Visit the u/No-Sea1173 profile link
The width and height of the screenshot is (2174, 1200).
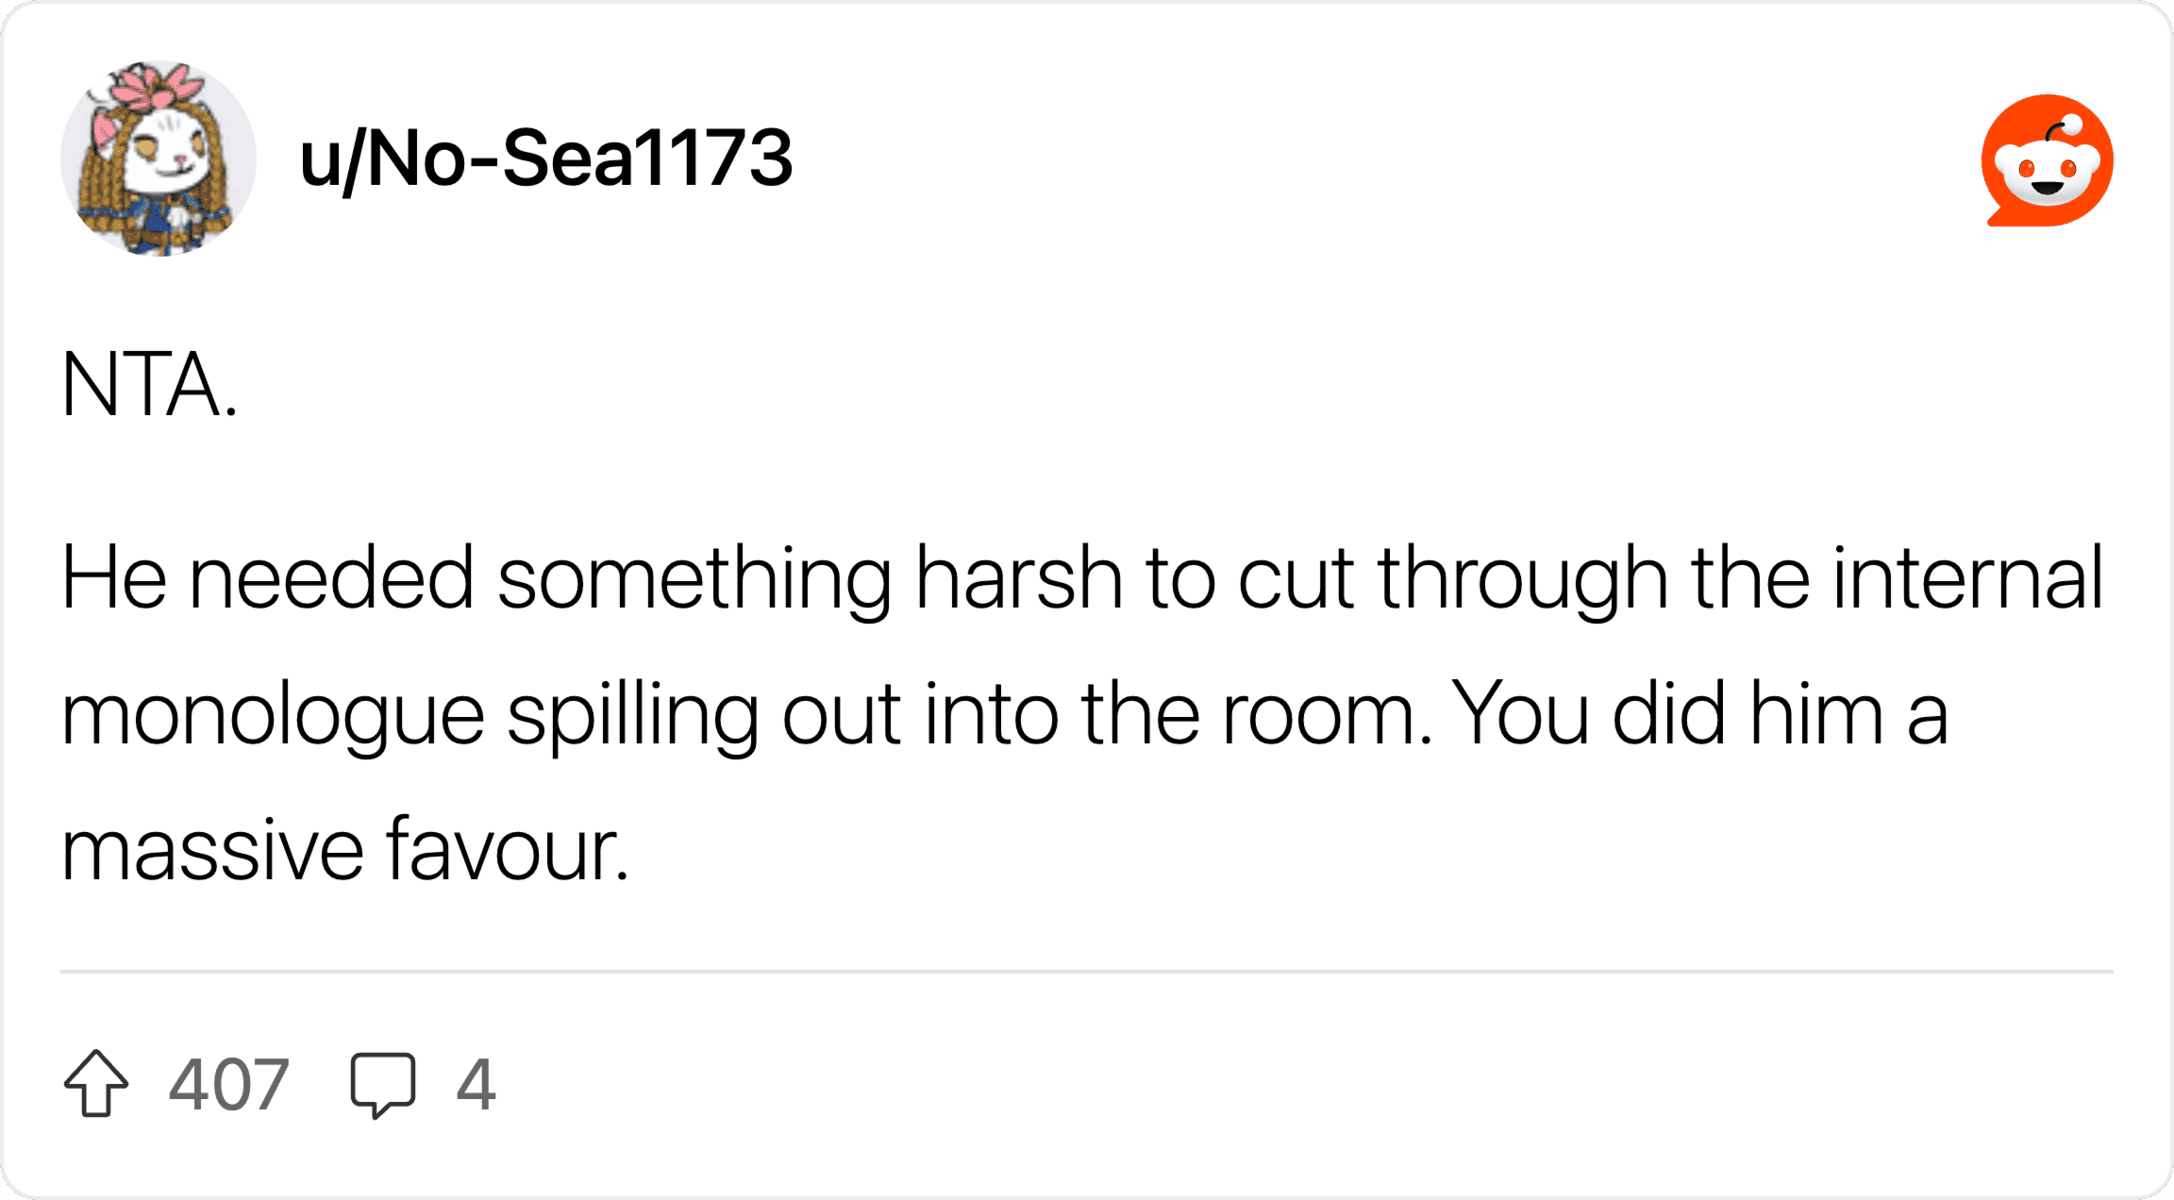coord(546,158)
